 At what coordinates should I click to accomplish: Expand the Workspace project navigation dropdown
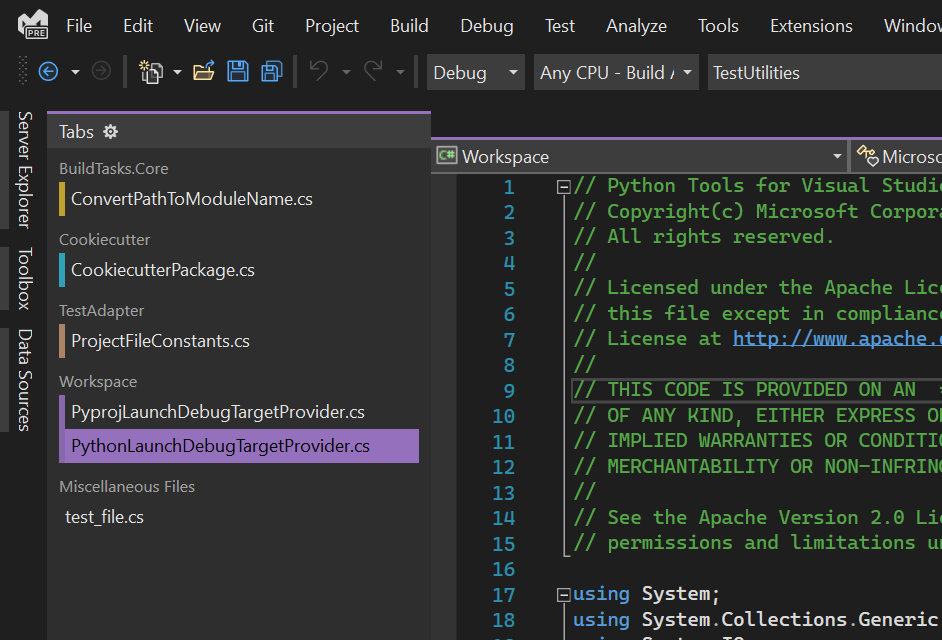[x=837, y=157]
